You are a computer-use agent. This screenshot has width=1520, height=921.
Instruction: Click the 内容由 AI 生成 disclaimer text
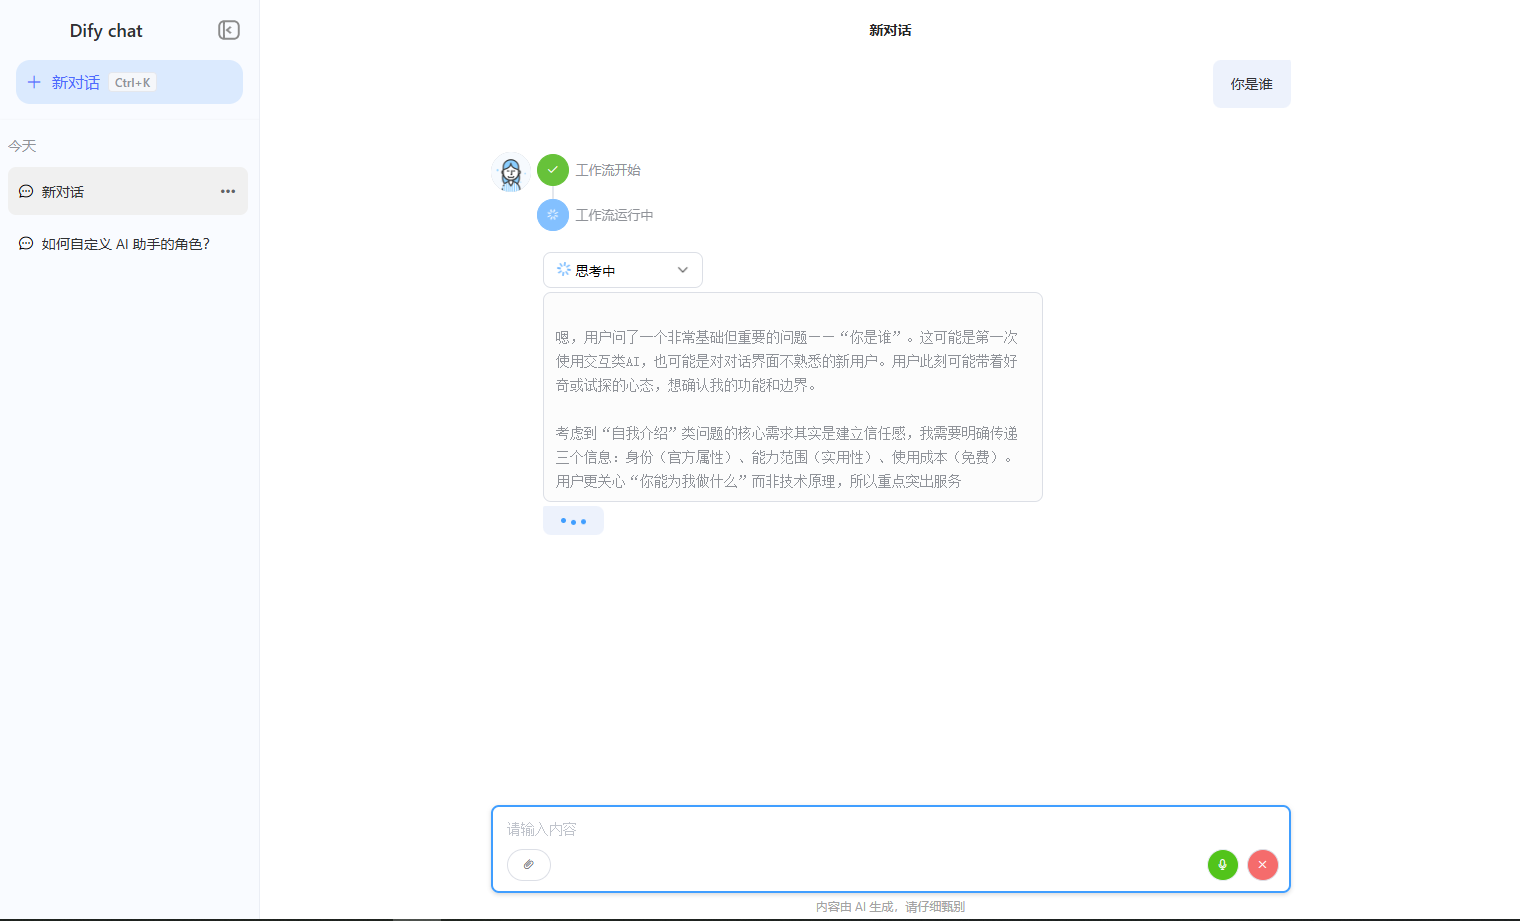(890, 907)
